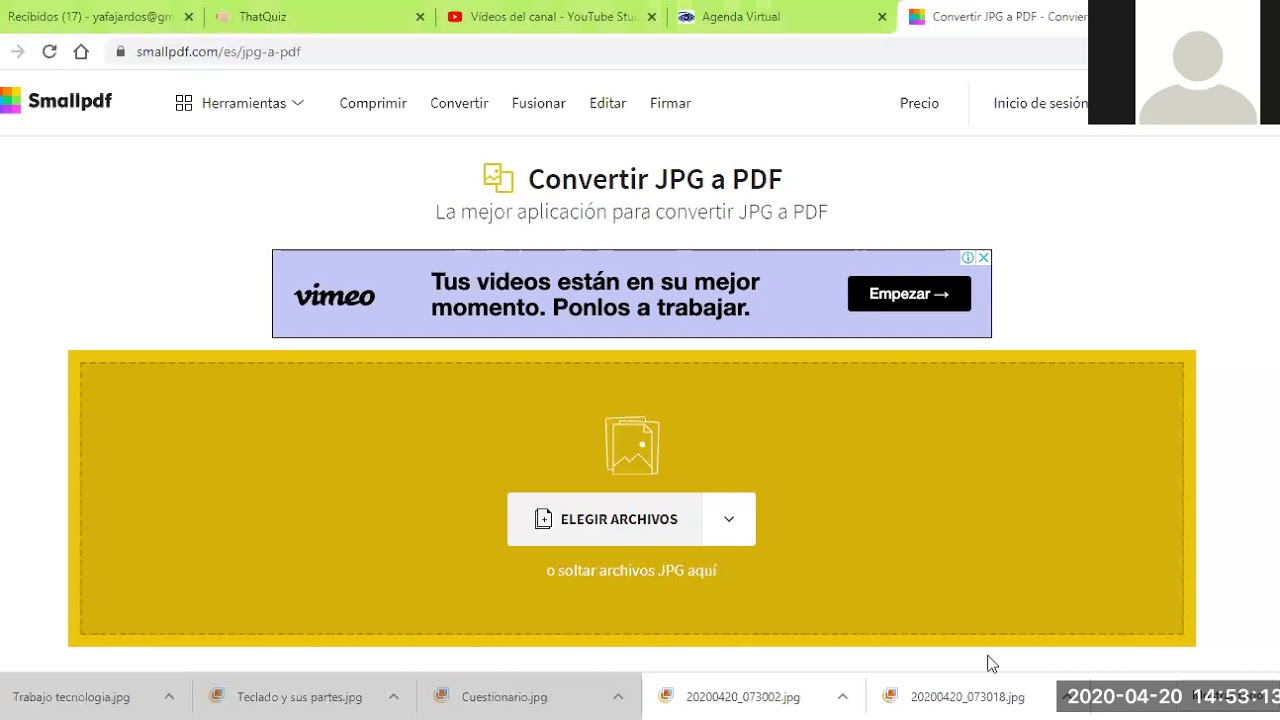Click the Inicio de sesión link
The width and height of the screenshot is (1280, 720).
1040,103
